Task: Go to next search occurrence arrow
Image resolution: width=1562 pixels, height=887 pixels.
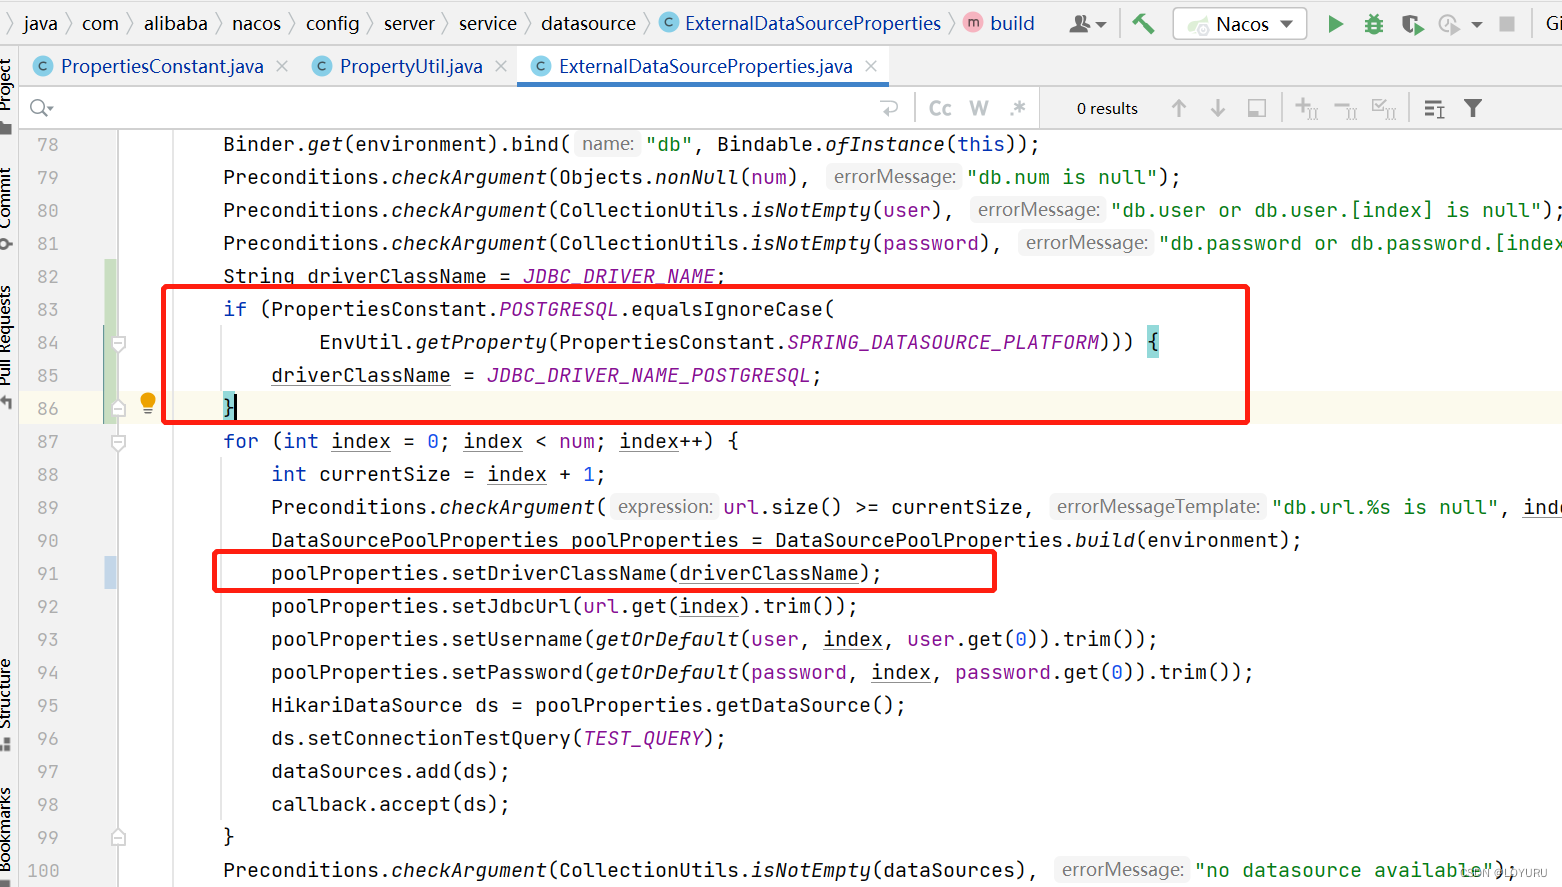Action: [x=1218, y=108]
